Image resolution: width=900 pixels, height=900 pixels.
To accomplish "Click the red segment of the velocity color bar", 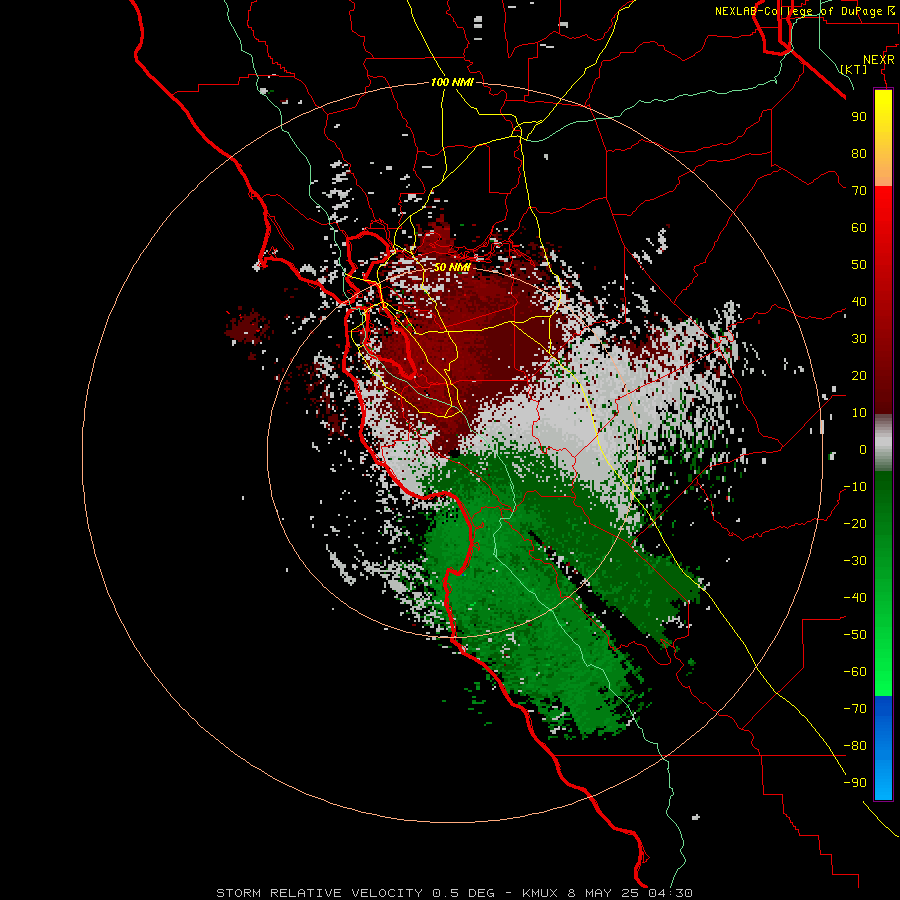I will 883,300.
